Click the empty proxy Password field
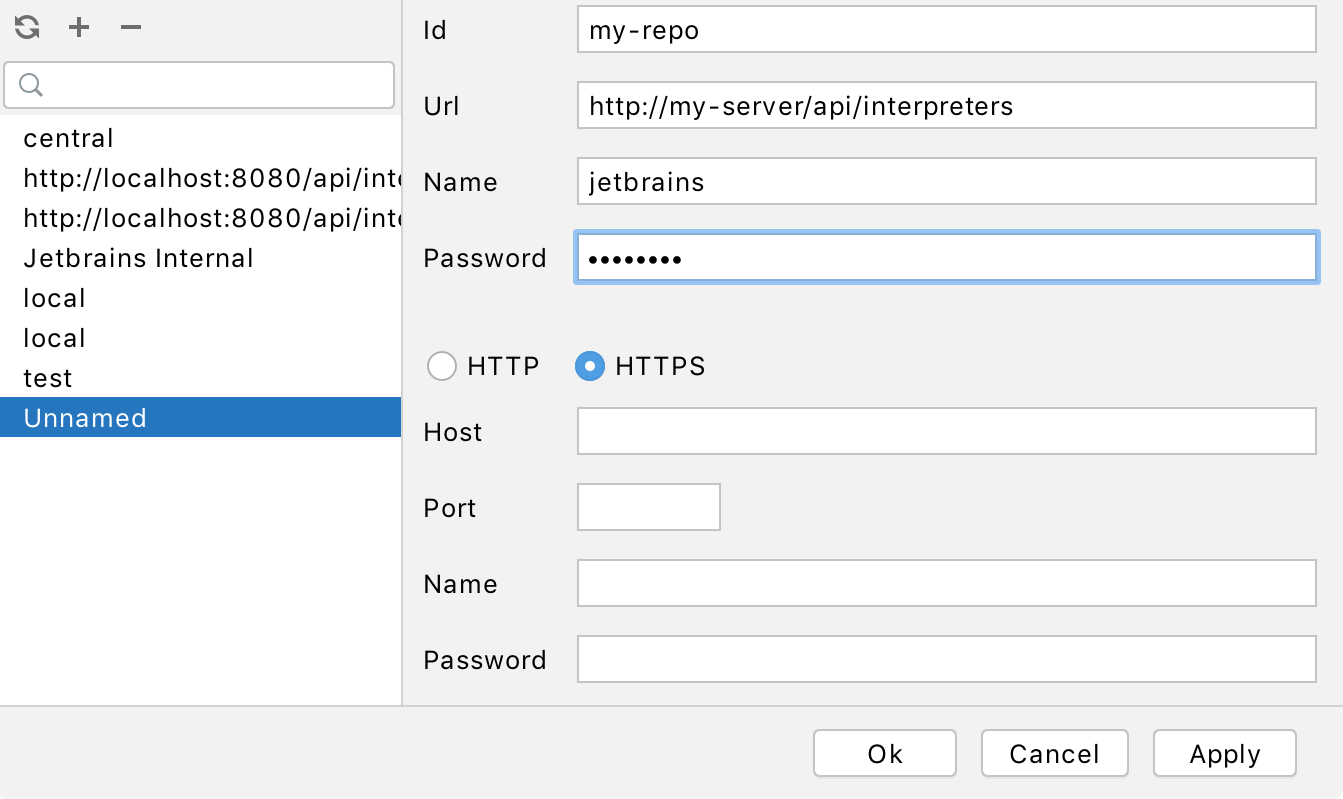 click(945, 660)
